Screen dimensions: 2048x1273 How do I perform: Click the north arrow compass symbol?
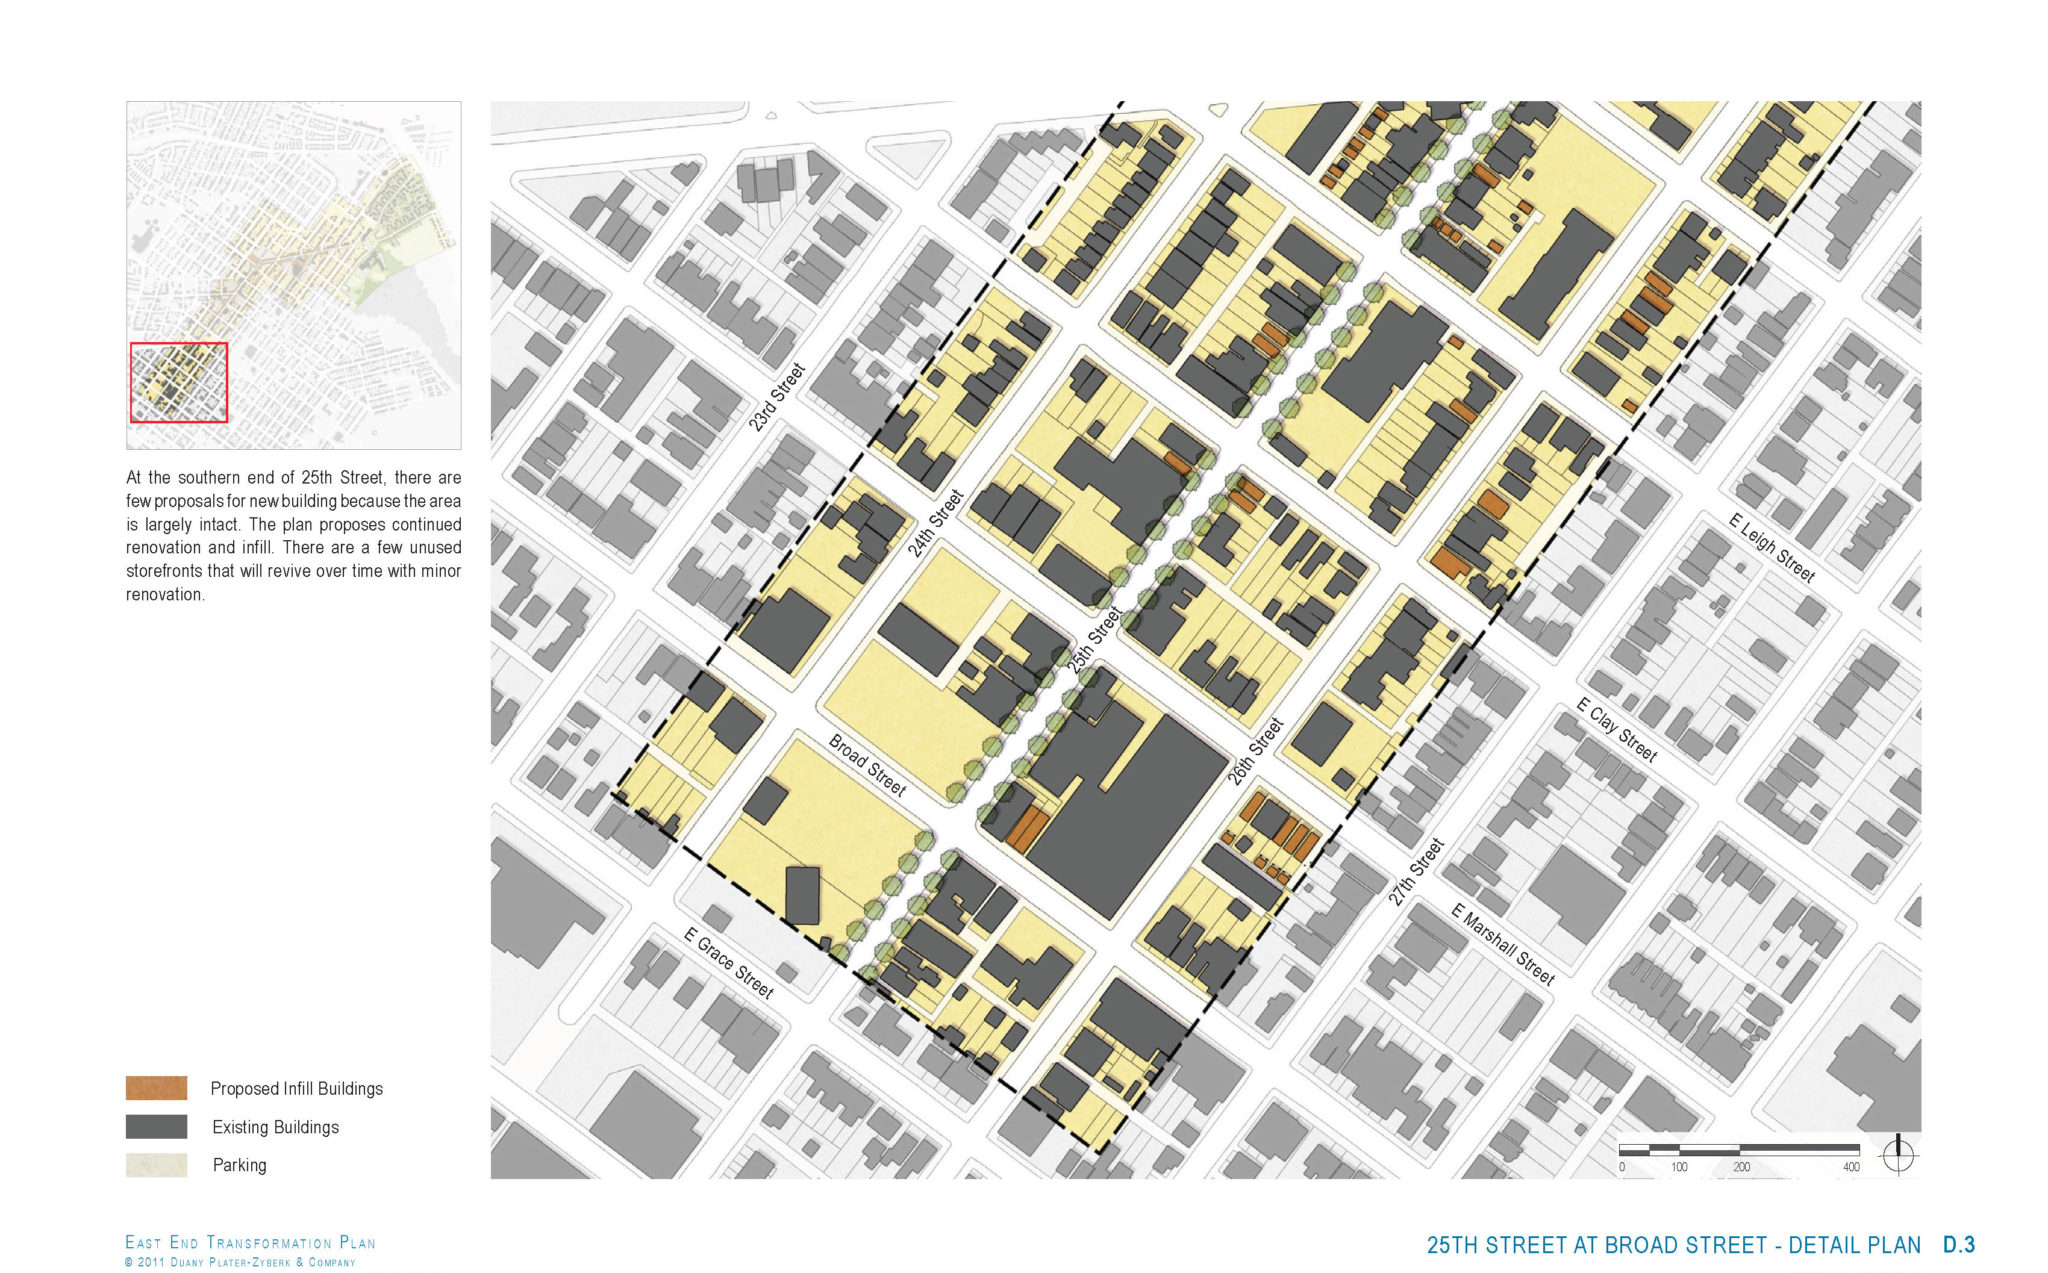tap(1898, 1154)
